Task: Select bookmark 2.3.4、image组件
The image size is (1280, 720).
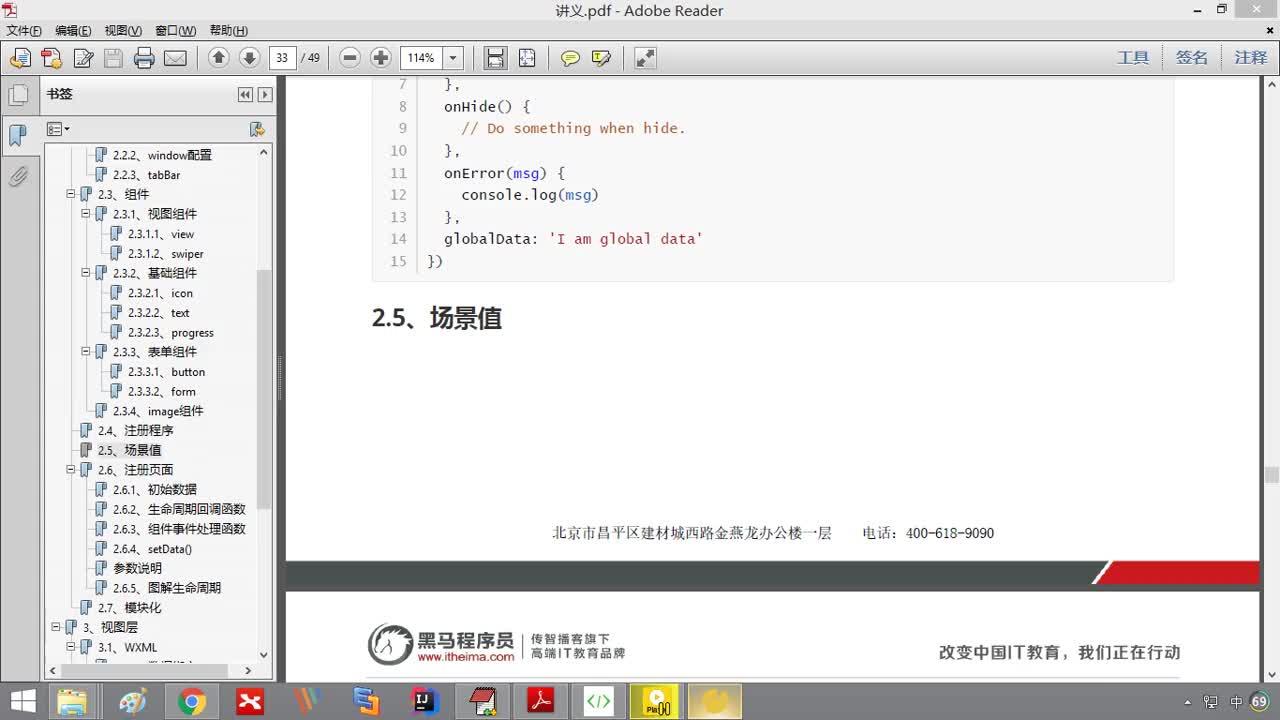Action: (158, 411)
